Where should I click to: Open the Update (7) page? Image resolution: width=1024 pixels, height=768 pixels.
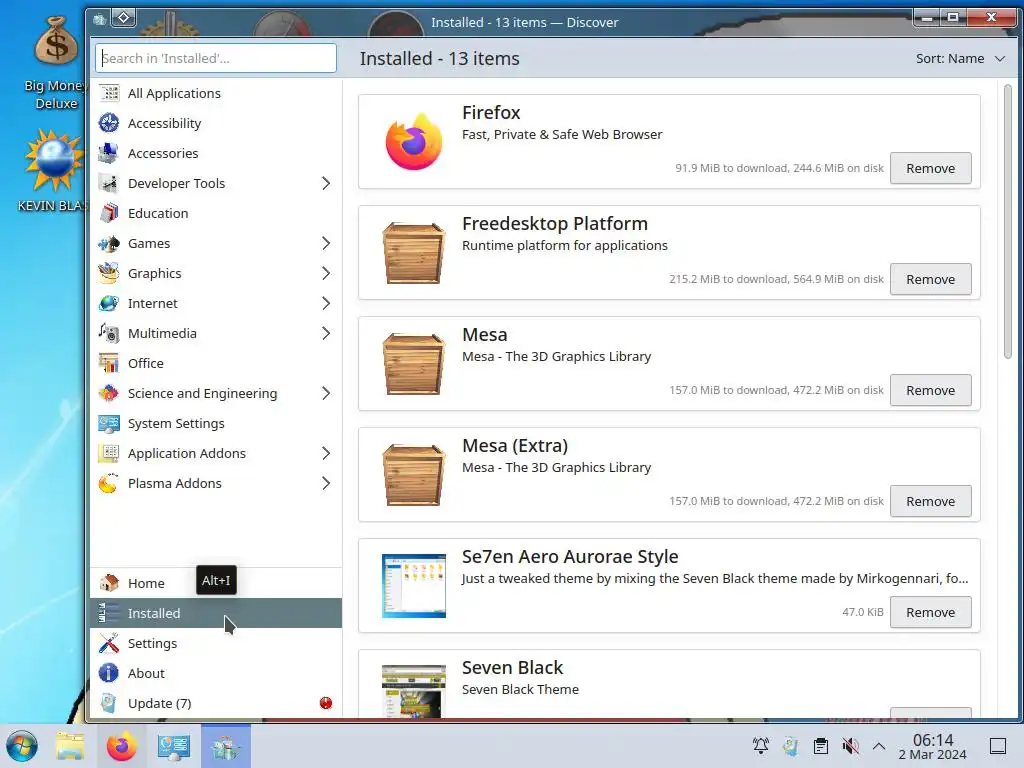[216, 703]
